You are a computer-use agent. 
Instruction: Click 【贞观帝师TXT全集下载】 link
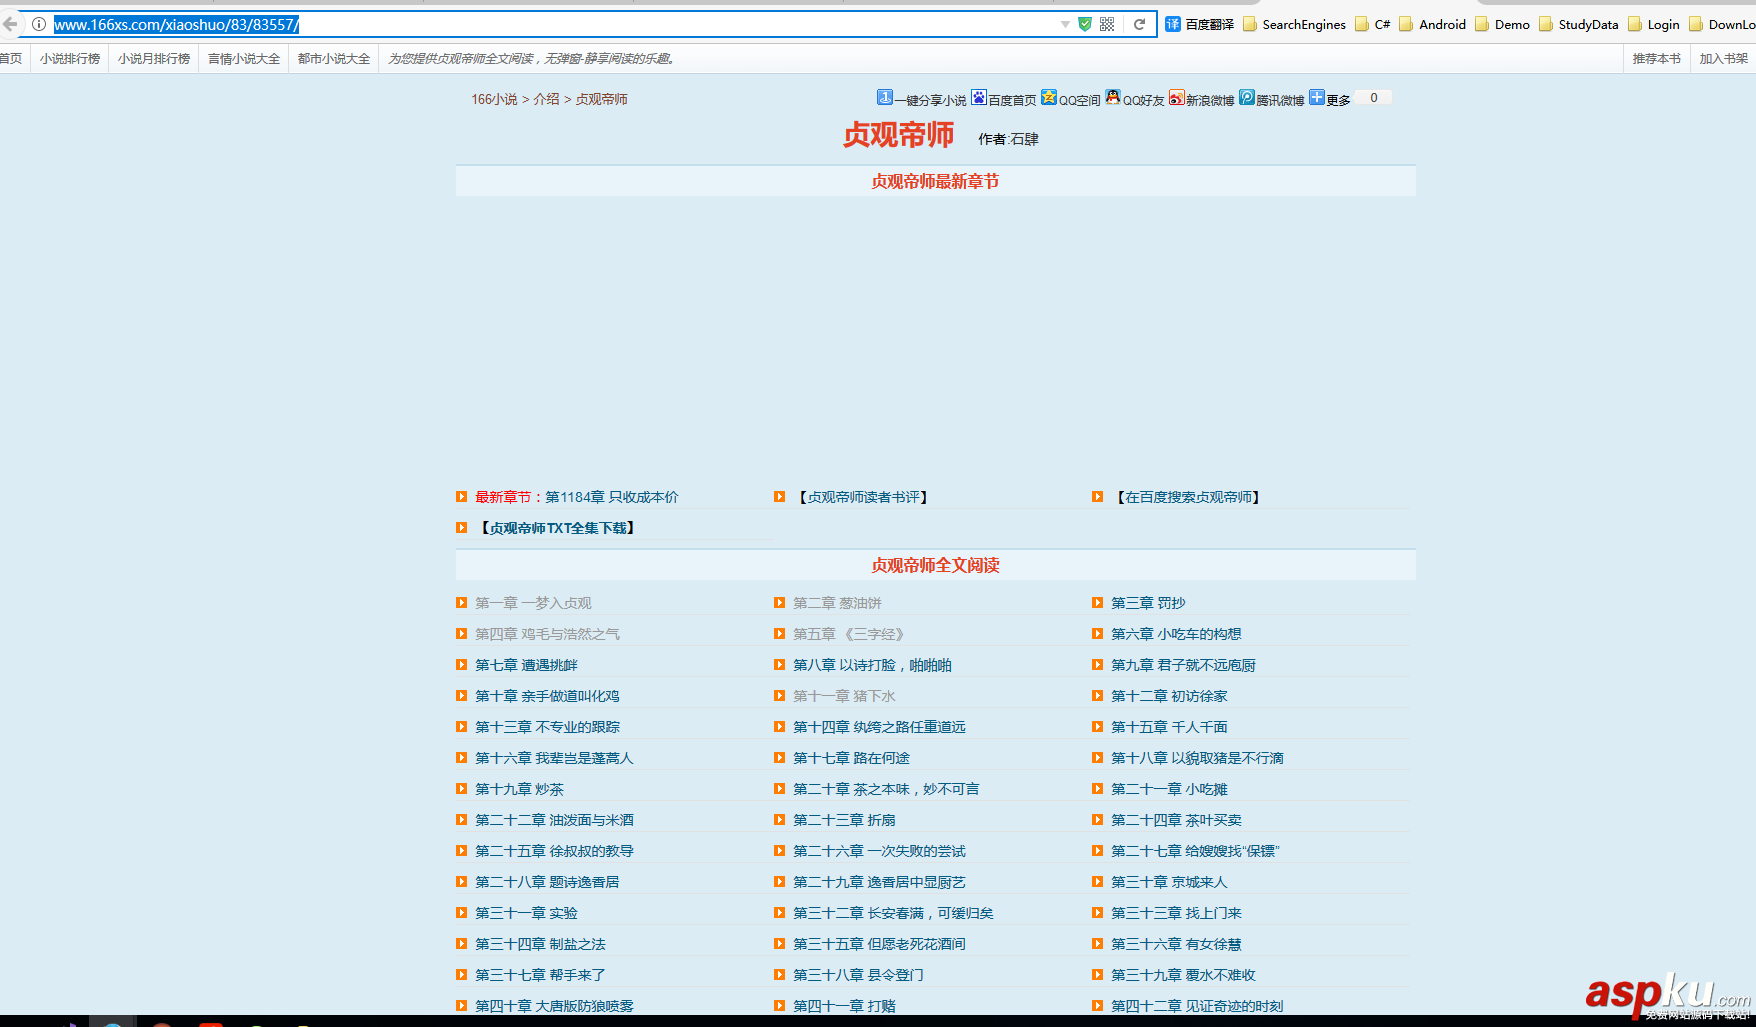pos(558,528)
